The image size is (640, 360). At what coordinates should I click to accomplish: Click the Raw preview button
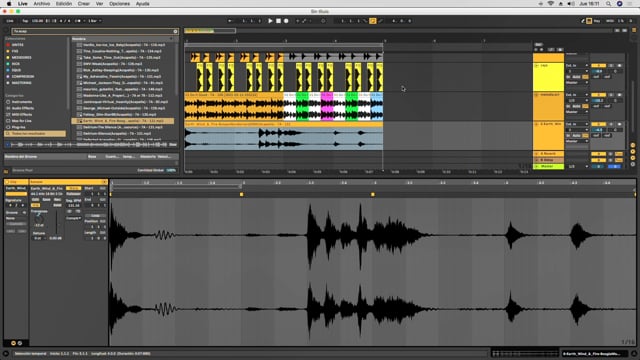pyautogui.click(x=173, y=144)
